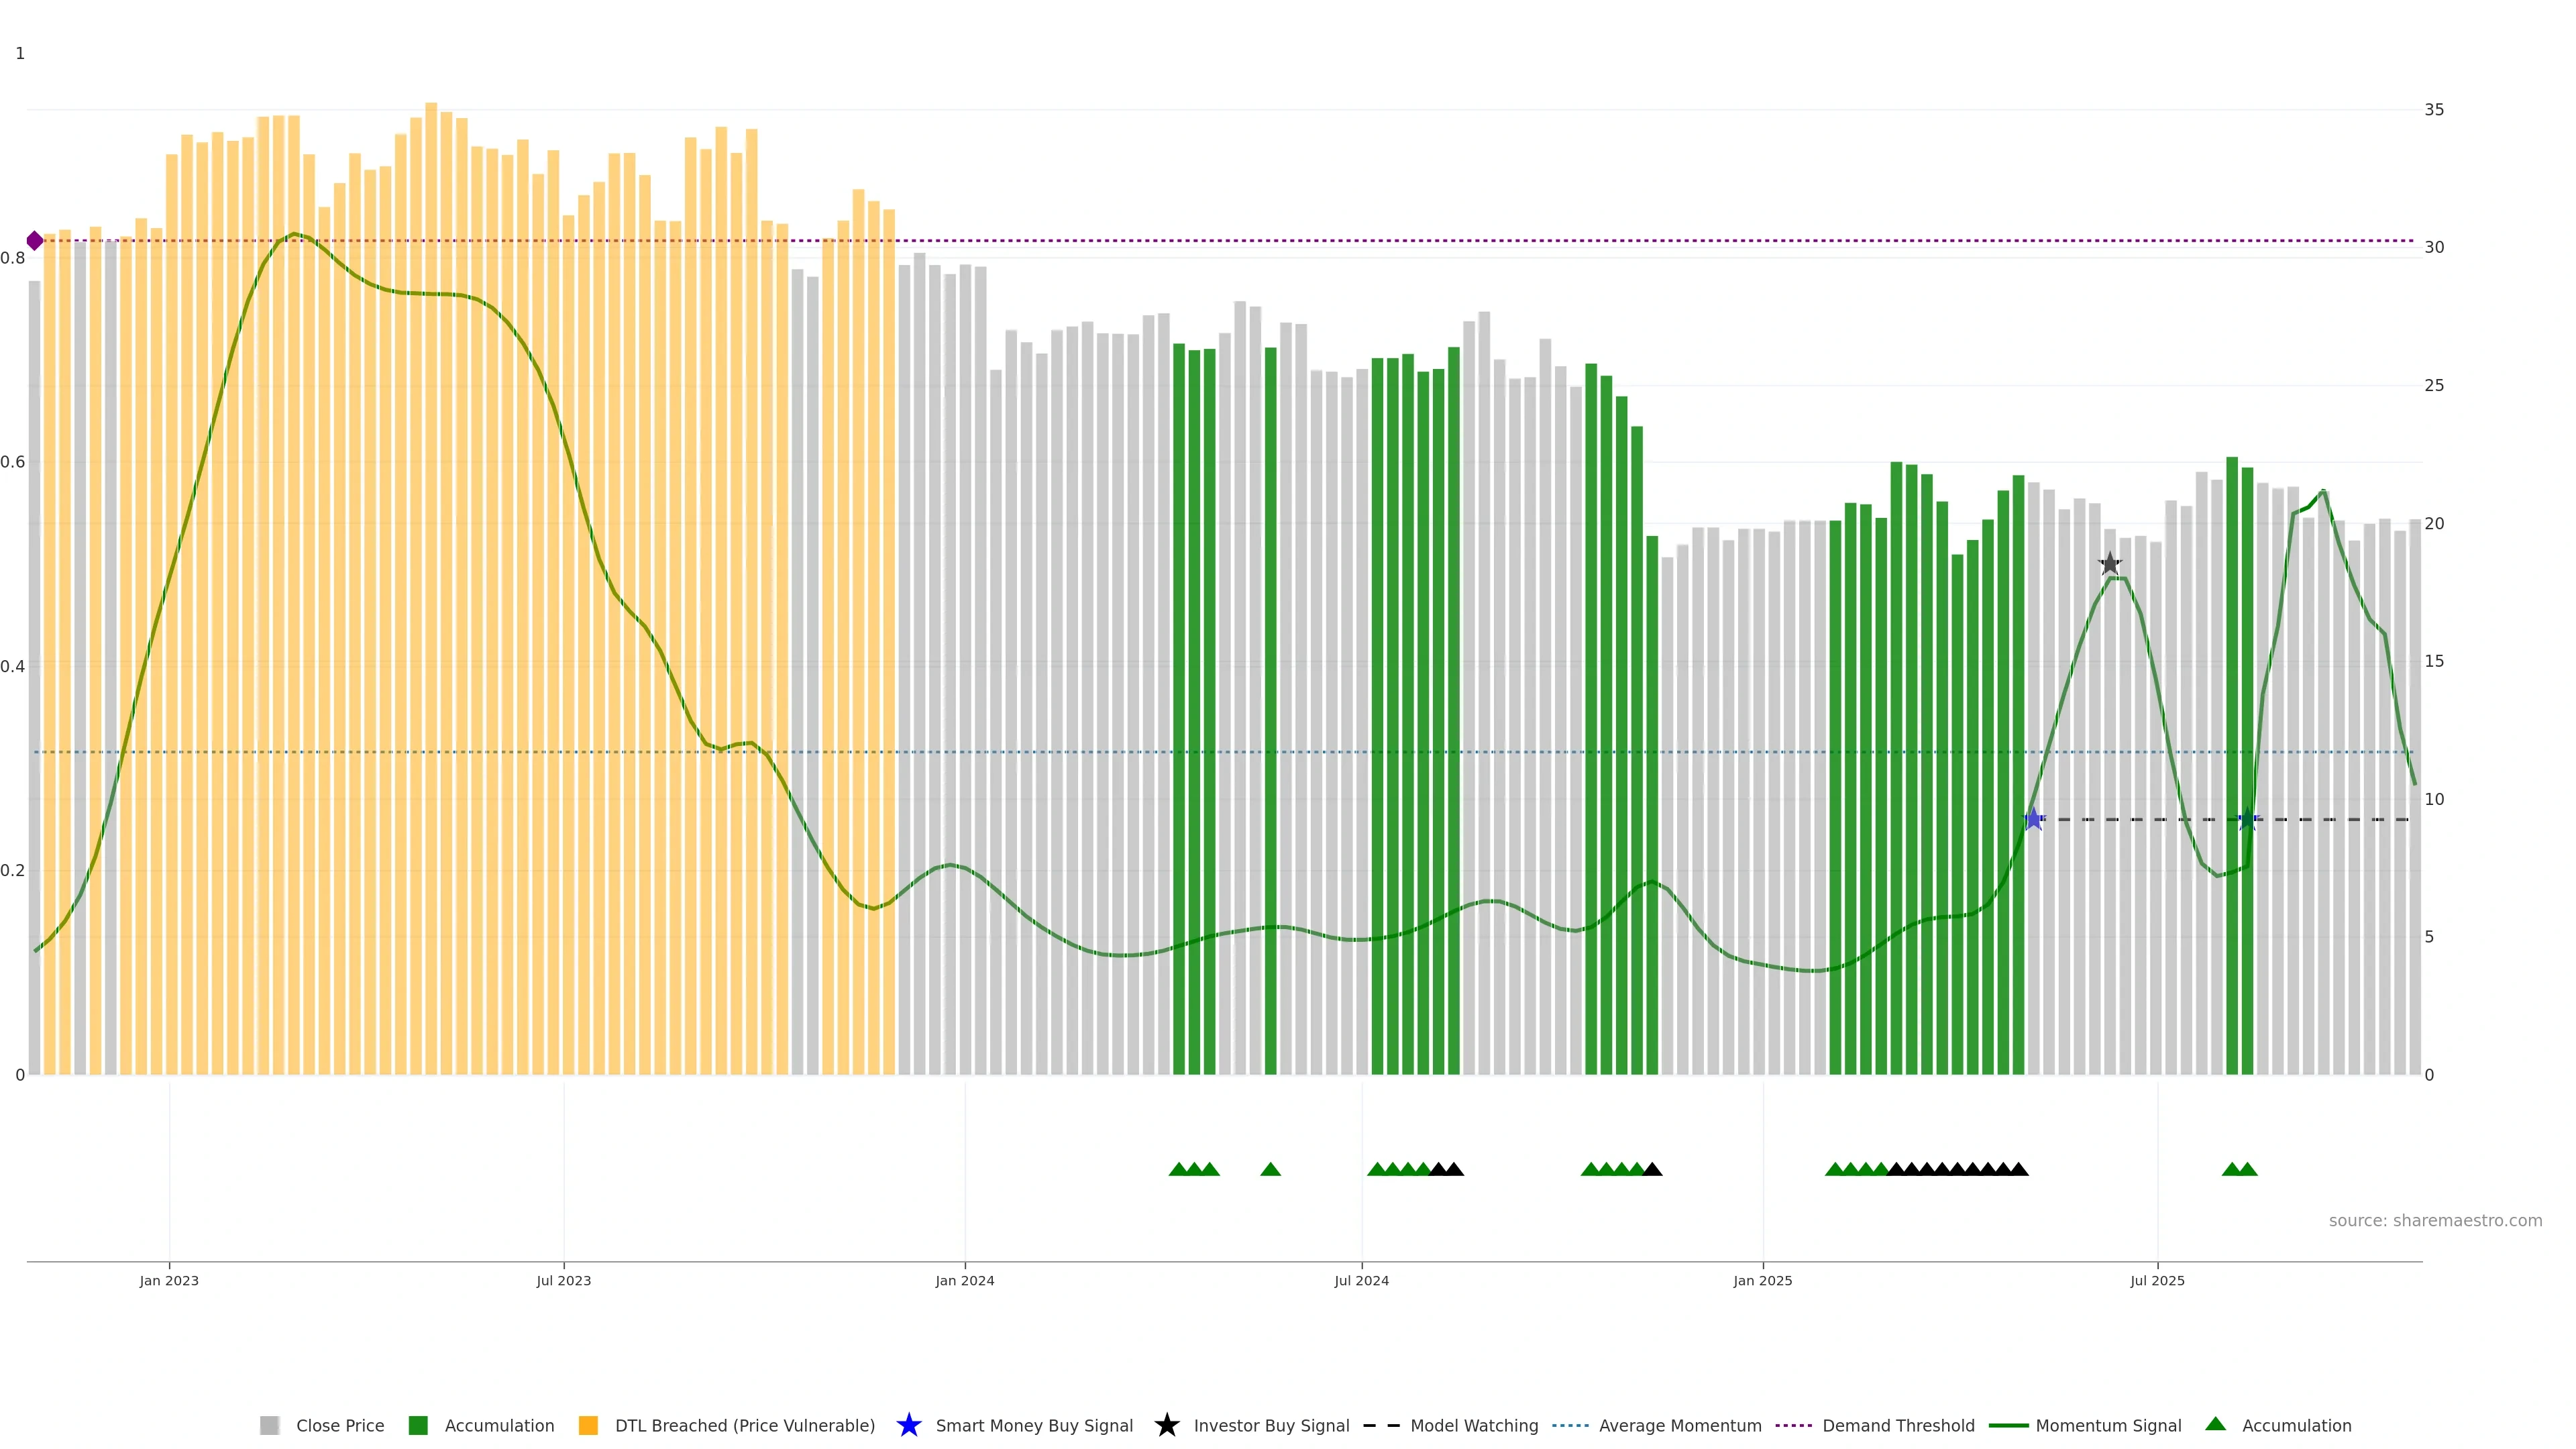Toggle the Model Watching legend entry
The image size is (2576, 1449).
pyautogui.click(x=1473, y=1426)
